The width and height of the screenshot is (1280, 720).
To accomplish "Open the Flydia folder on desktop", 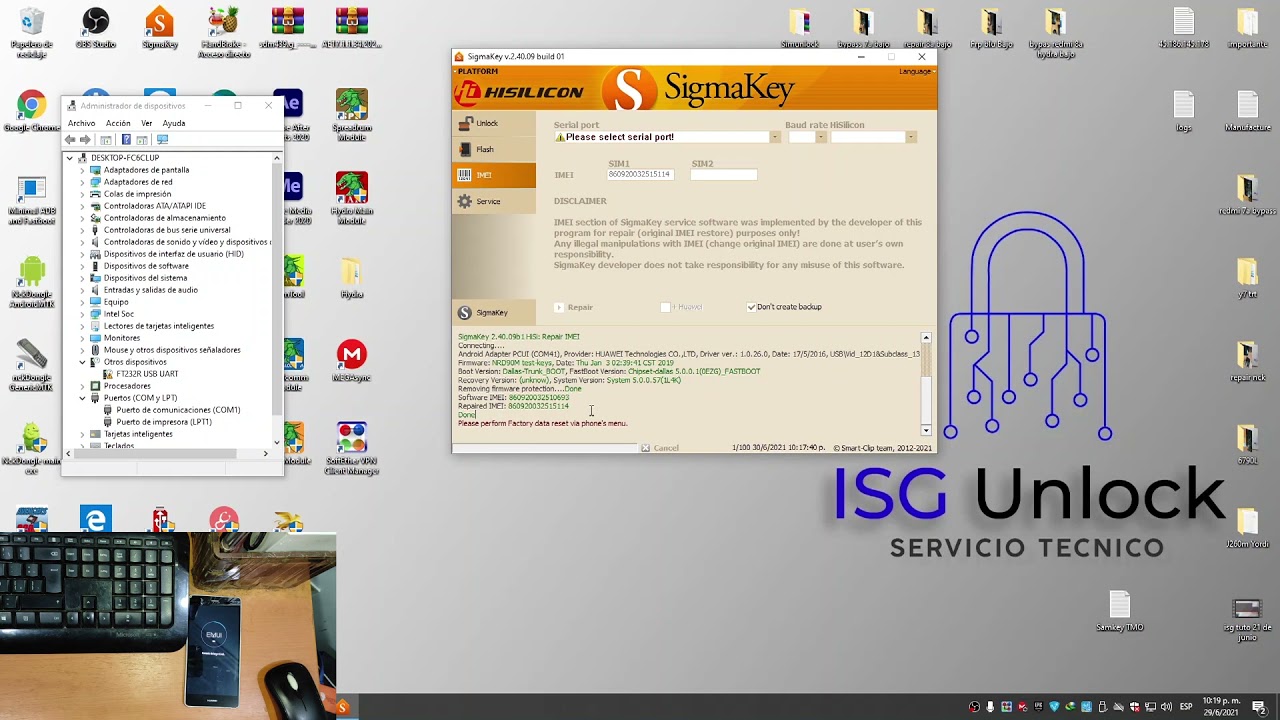I will point(351,279).
